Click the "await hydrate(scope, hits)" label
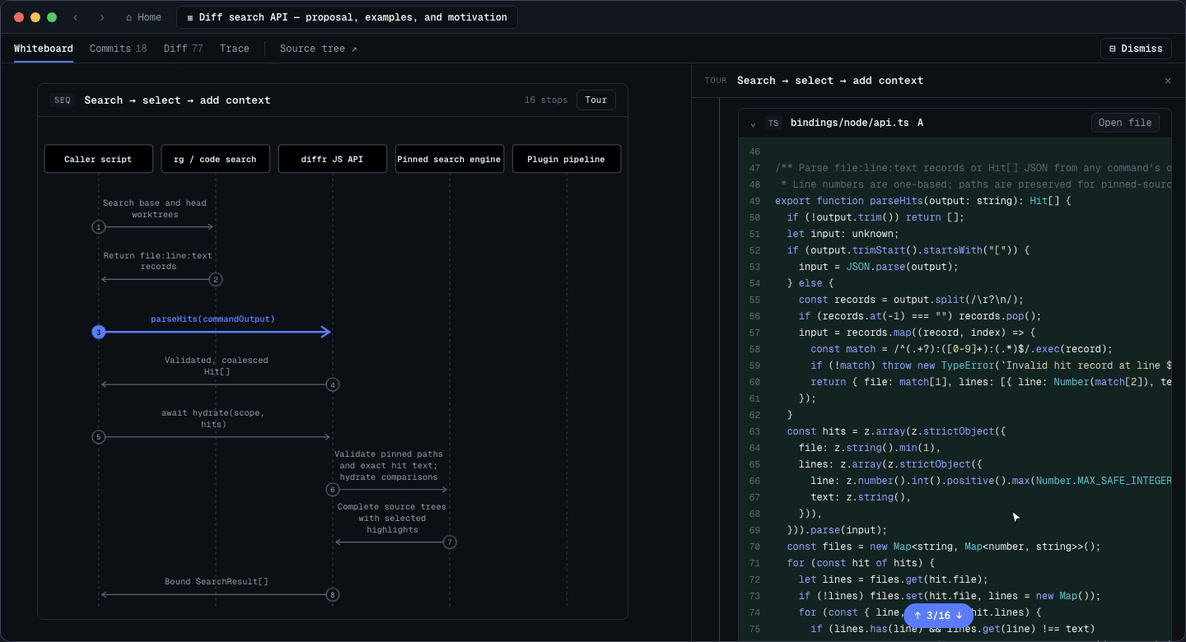 tap(213, 418)
